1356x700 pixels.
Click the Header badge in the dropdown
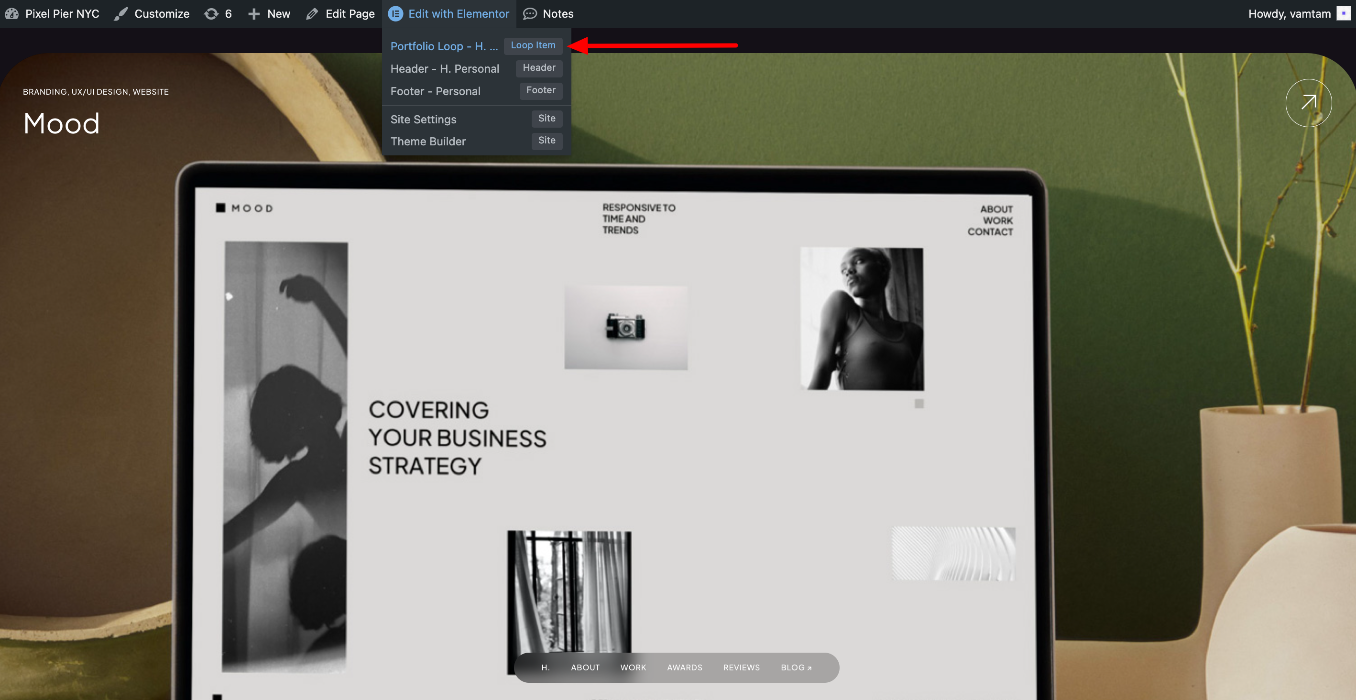click(x=539, y=68)
